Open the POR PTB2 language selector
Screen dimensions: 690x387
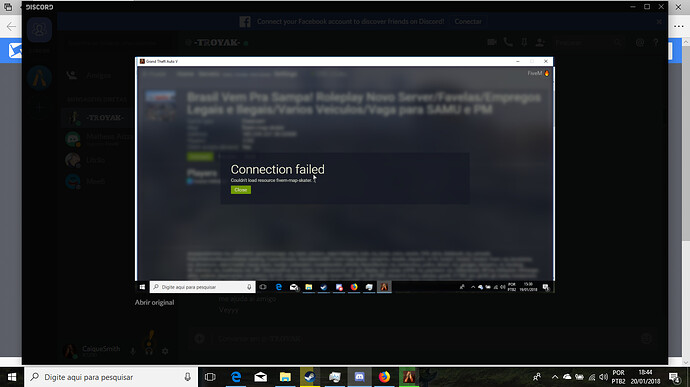(x=618, y=377)
